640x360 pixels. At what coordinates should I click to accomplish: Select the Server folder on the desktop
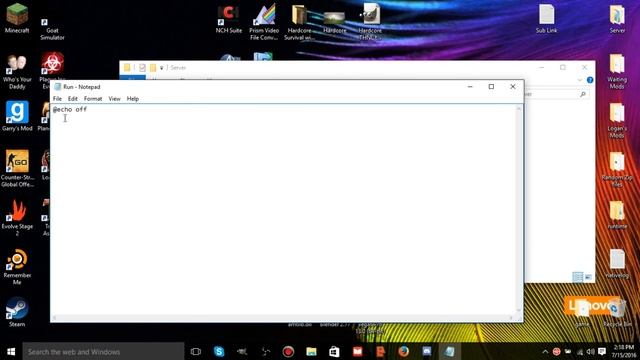tap(617, 18)
